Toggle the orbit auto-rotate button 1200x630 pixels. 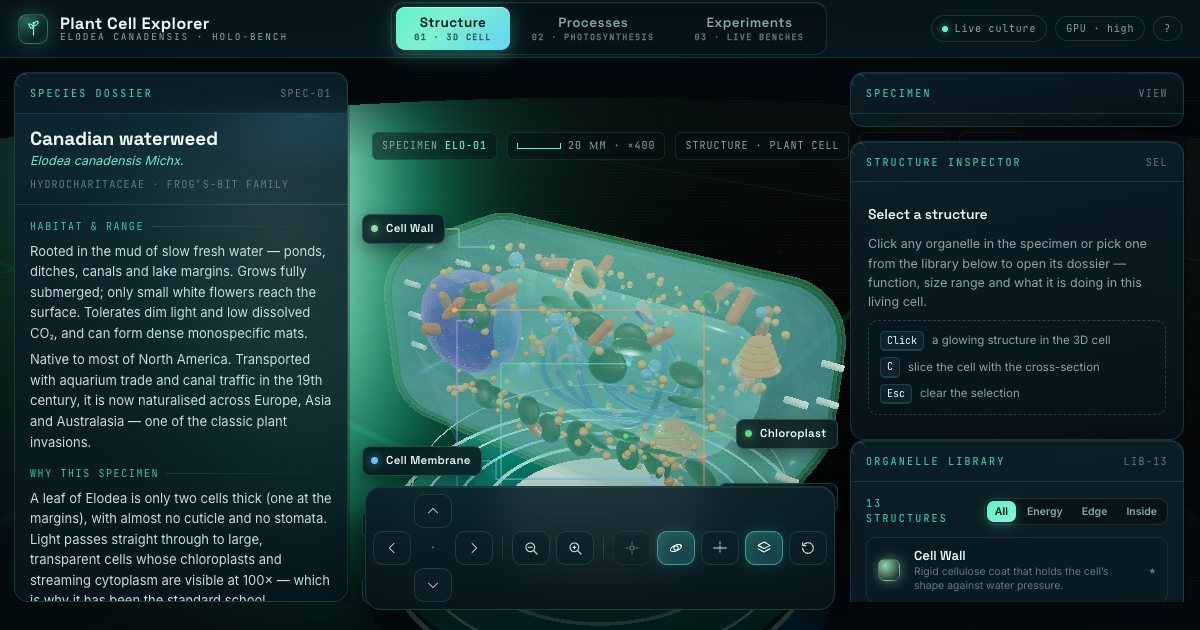(676, 548)
